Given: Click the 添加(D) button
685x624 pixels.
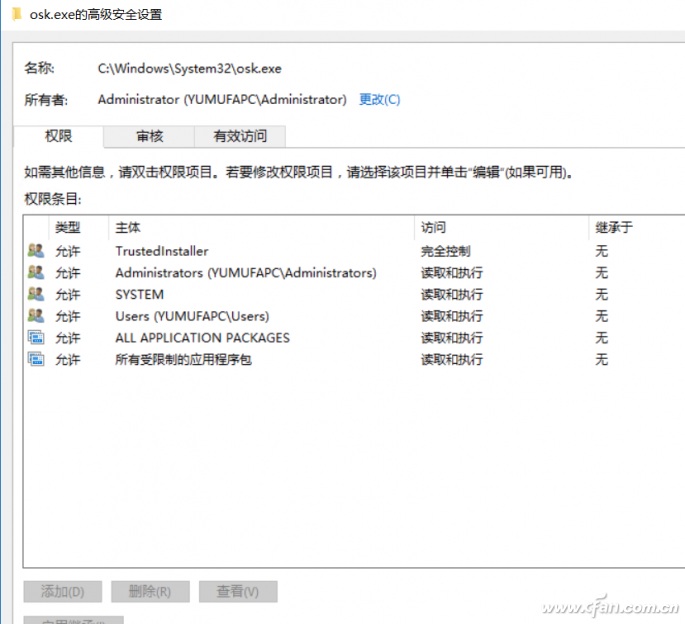Looking at the screenshot, I should pyautogui.click(x=62, y=592).
